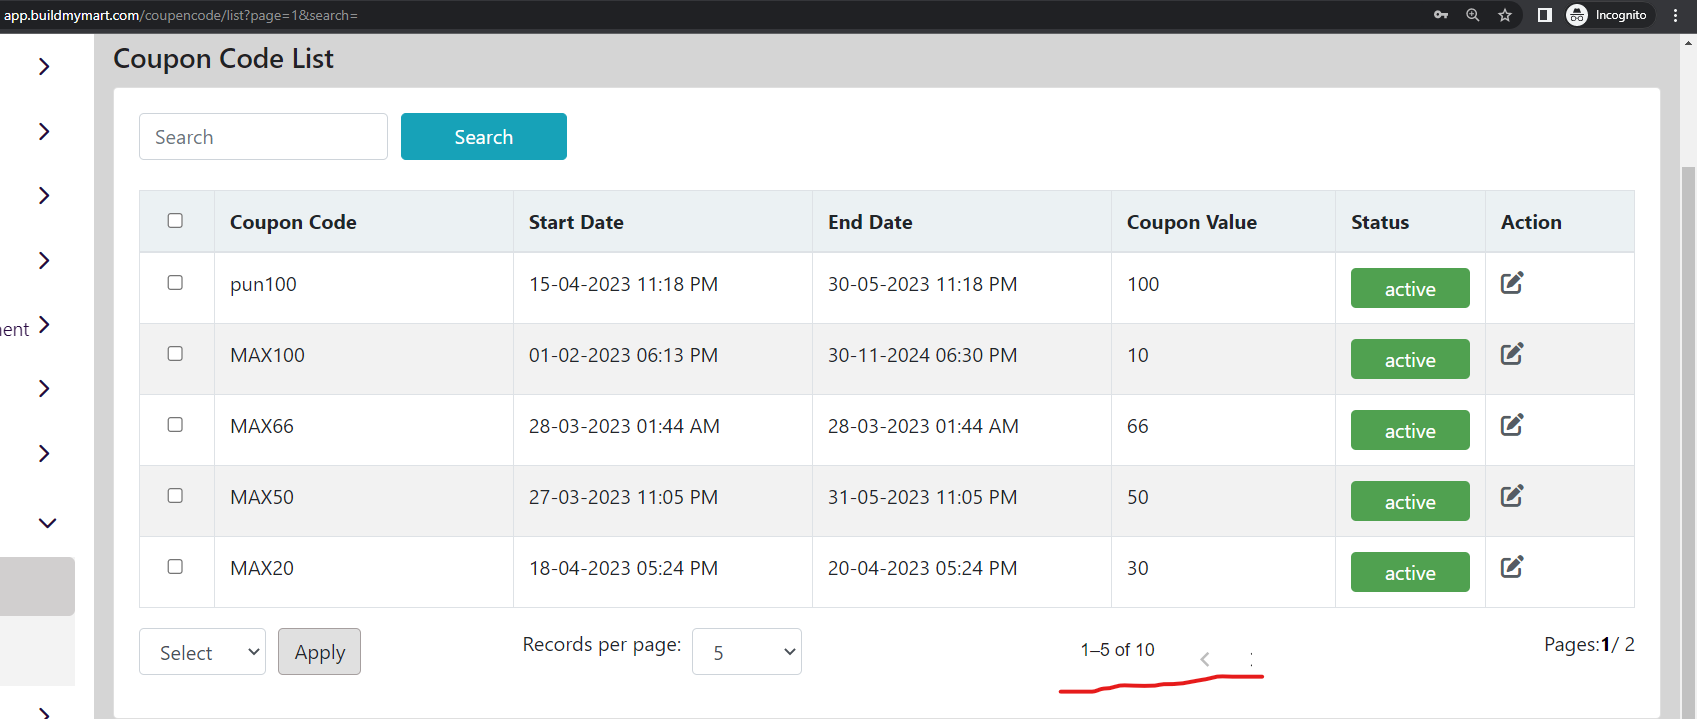Click the Coupon Code column header

pyautogui.click(x=293, y=222)
